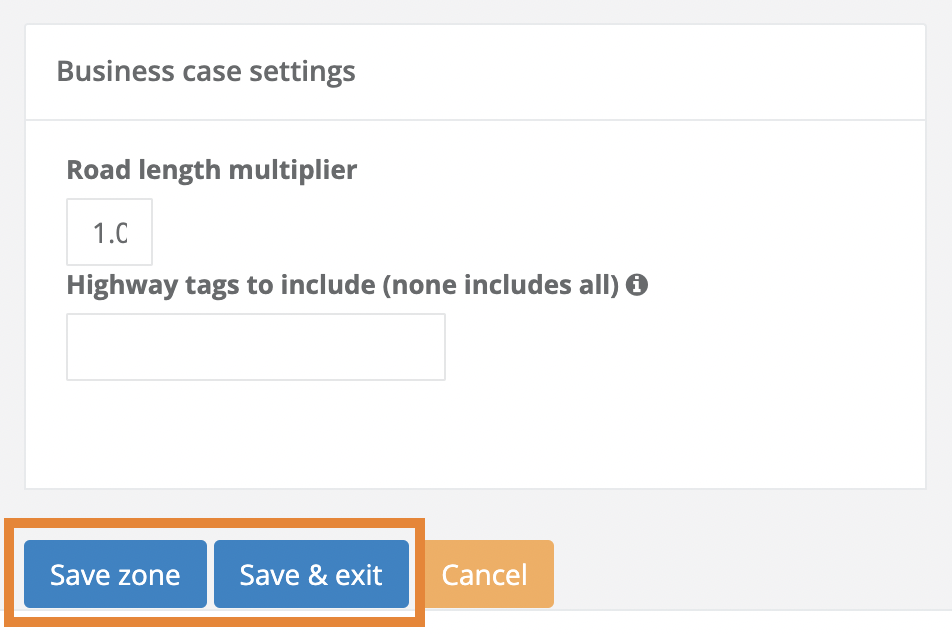Place cursor in the empty highway tags box
Image resolution: width=952 pixels, height=634 pixels.
[x=256, y=347]
